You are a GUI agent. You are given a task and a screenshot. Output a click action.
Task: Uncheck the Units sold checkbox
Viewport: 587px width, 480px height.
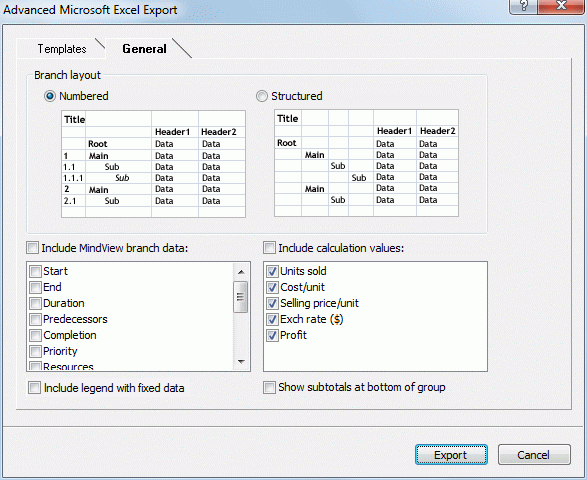coord(272,271)
